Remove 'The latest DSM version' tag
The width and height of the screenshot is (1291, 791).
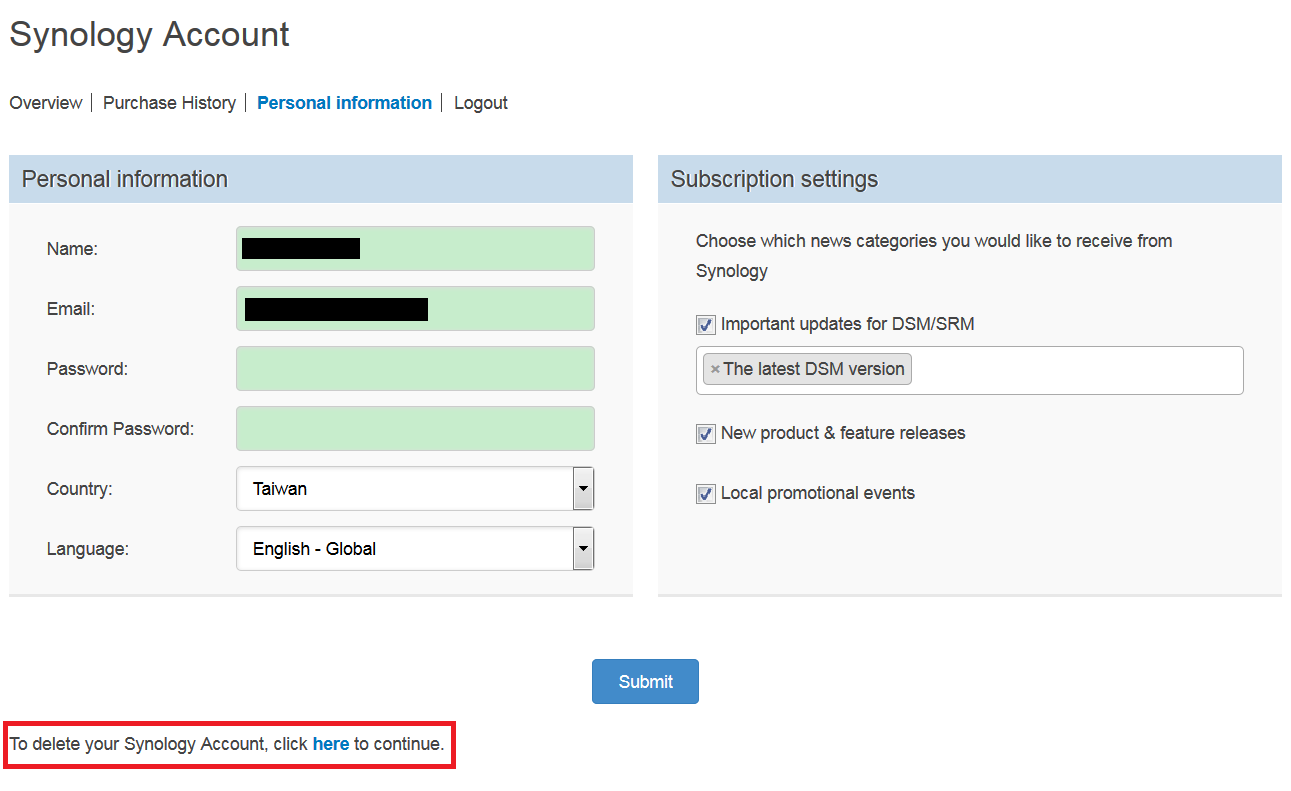715,369
